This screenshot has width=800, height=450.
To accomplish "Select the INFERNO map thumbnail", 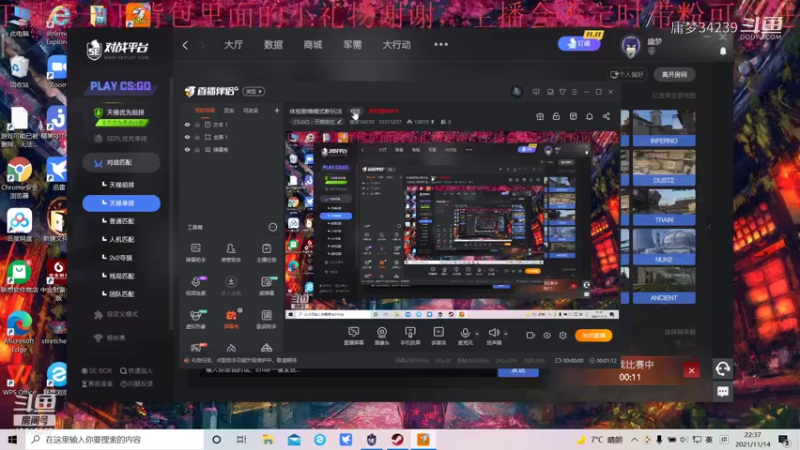I will click(x=663, y=128).
